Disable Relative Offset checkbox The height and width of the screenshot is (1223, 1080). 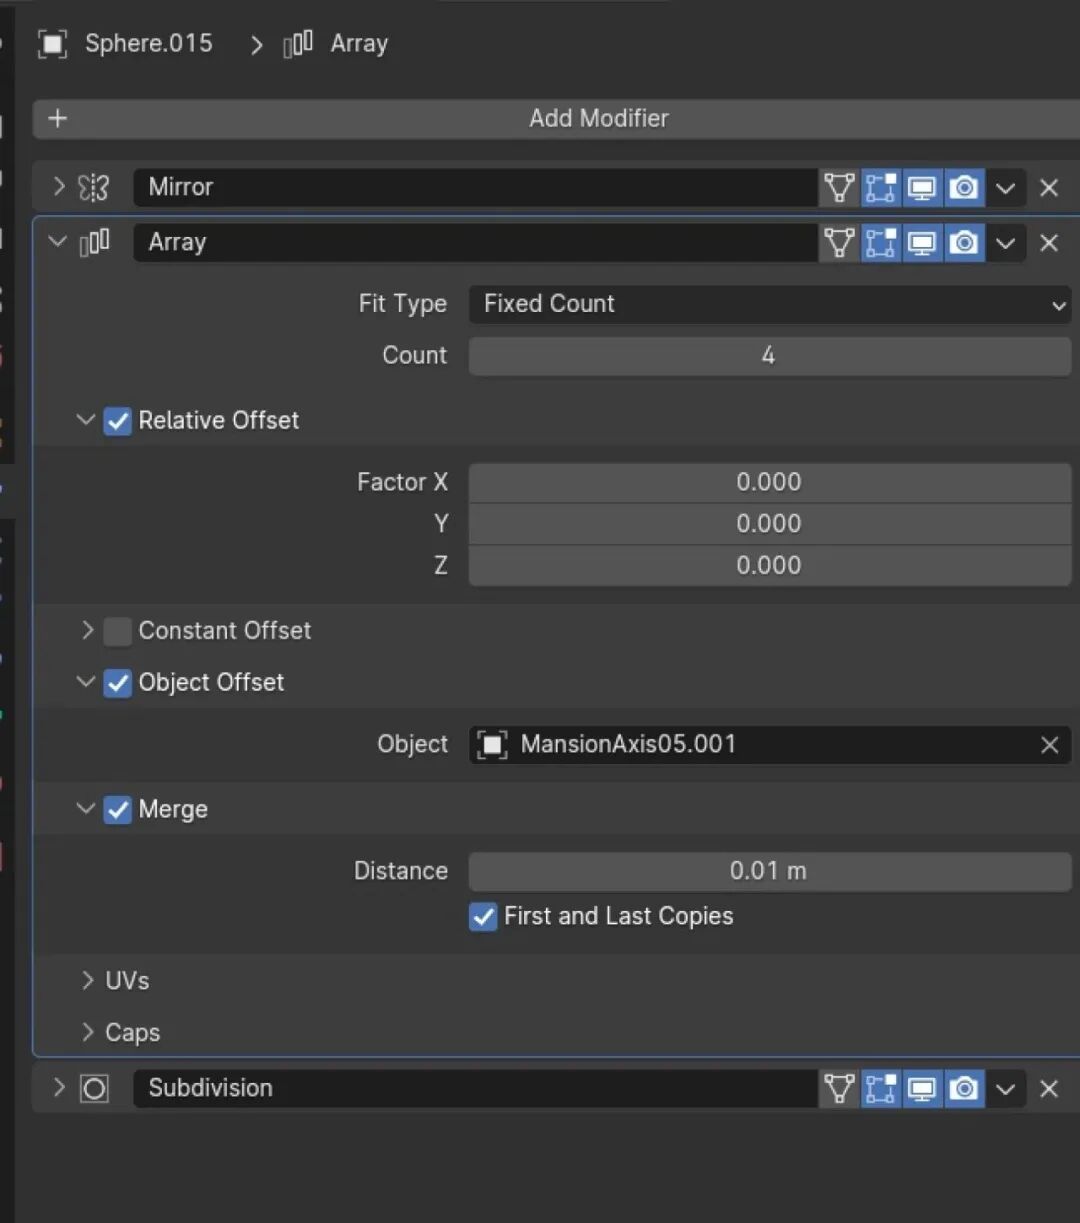[118, 421]
